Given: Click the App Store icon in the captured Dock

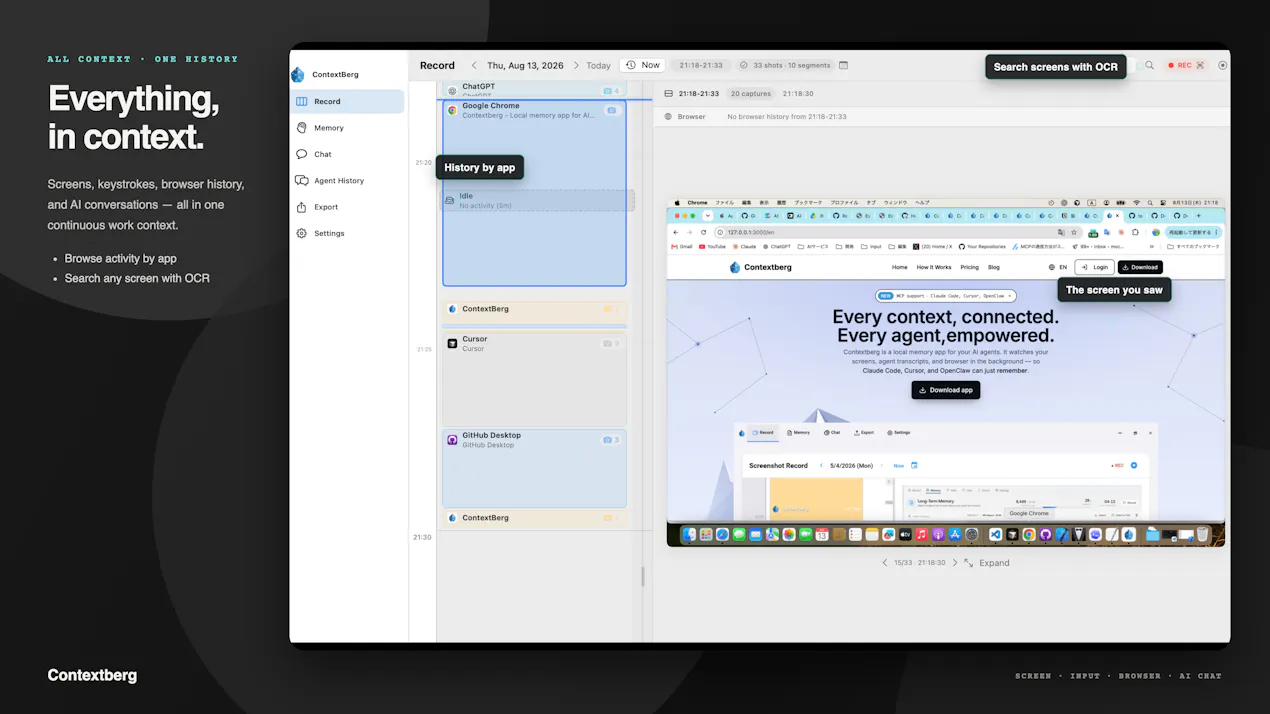Looking at the screenshot, I should pyautogui.click(x=955, y=535).
